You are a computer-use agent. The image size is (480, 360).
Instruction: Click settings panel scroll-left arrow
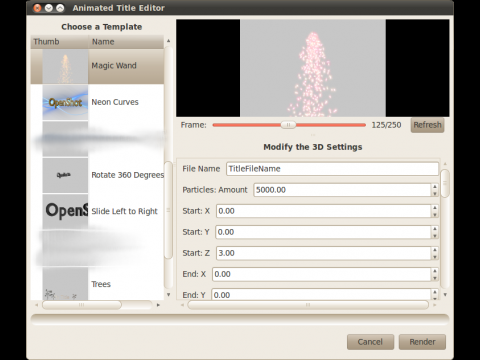pos(182,305)
